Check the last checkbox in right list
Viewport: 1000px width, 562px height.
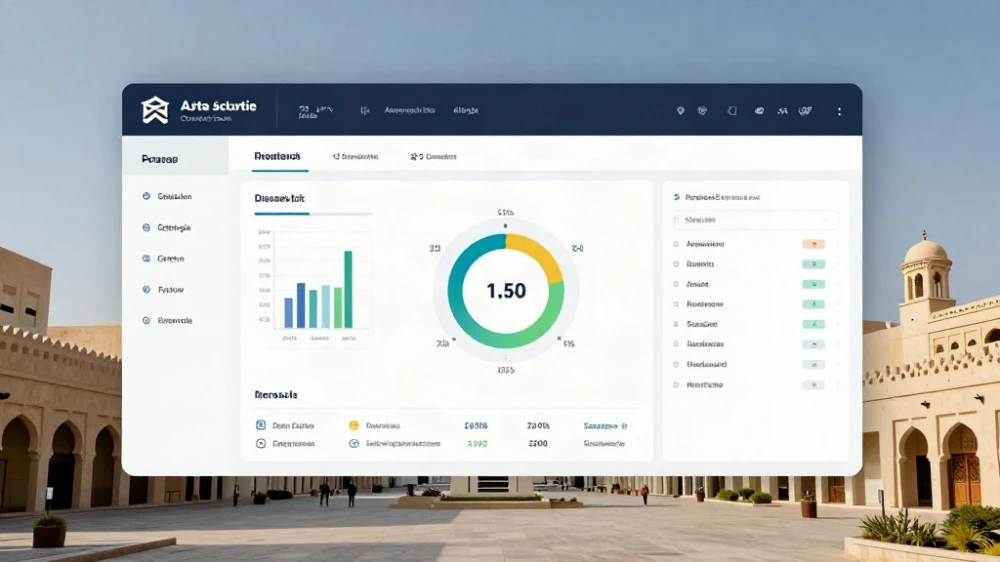click(676, 385)
